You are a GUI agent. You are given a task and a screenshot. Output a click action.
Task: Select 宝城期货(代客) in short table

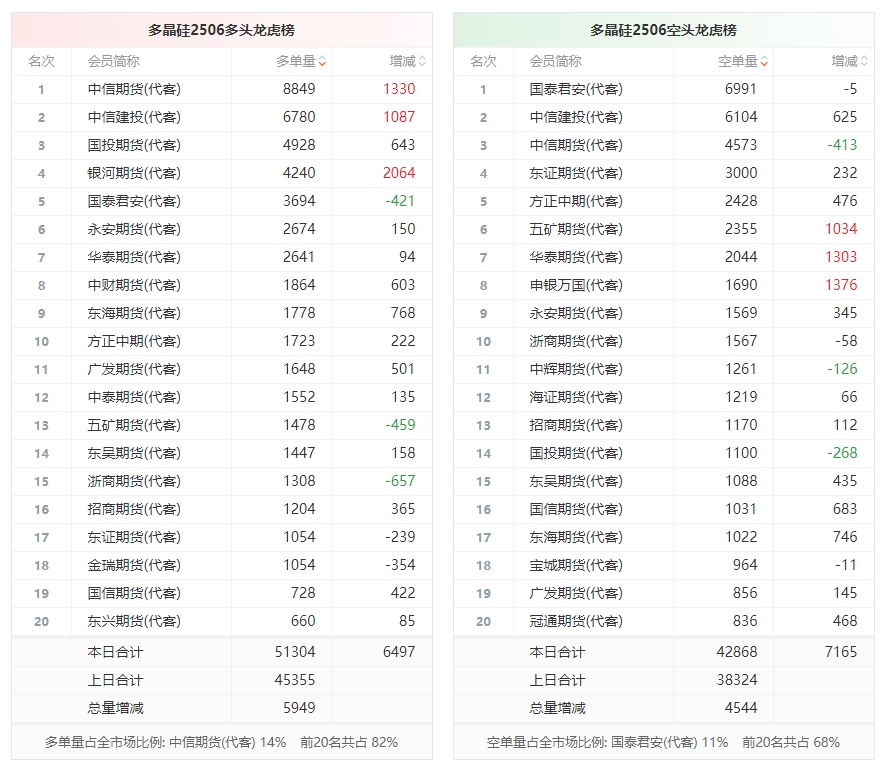(576, 565)
